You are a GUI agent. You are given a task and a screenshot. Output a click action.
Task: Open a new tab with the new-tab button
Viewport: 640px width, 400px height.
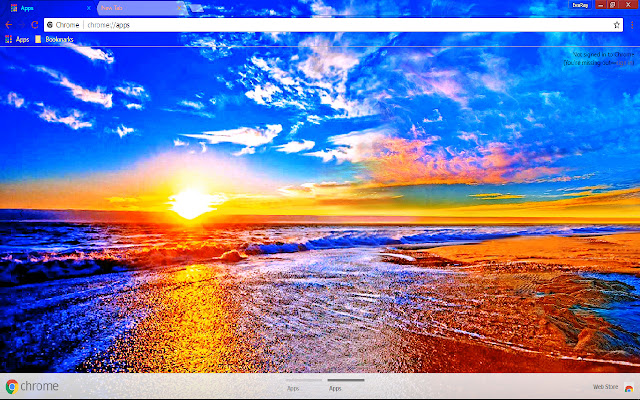click(x=196, y=8)
